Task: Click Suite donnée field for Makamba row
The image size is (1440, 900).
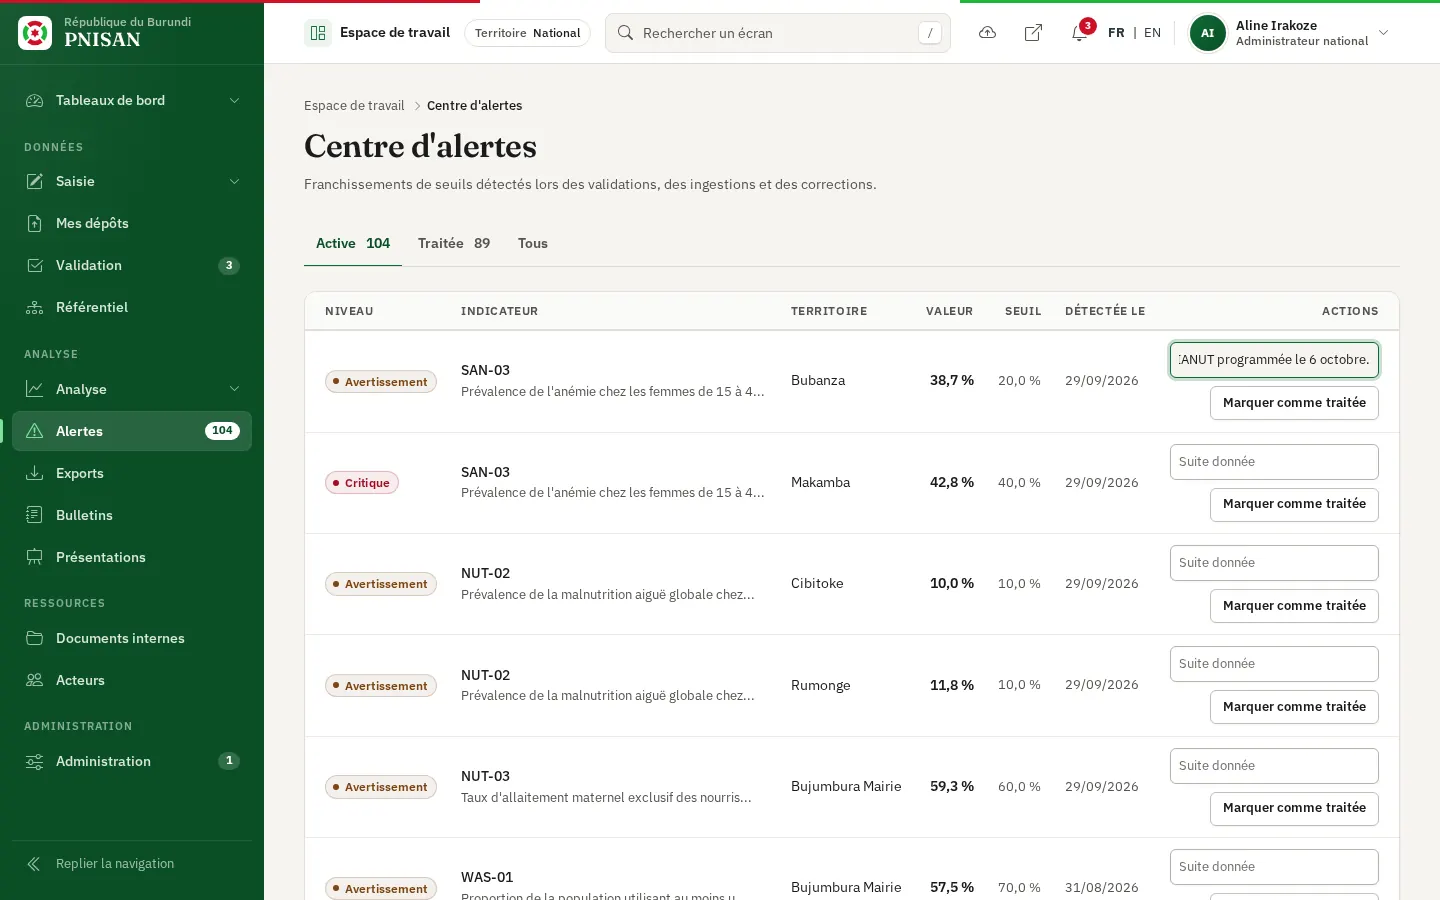Action: coord(1274,462)
